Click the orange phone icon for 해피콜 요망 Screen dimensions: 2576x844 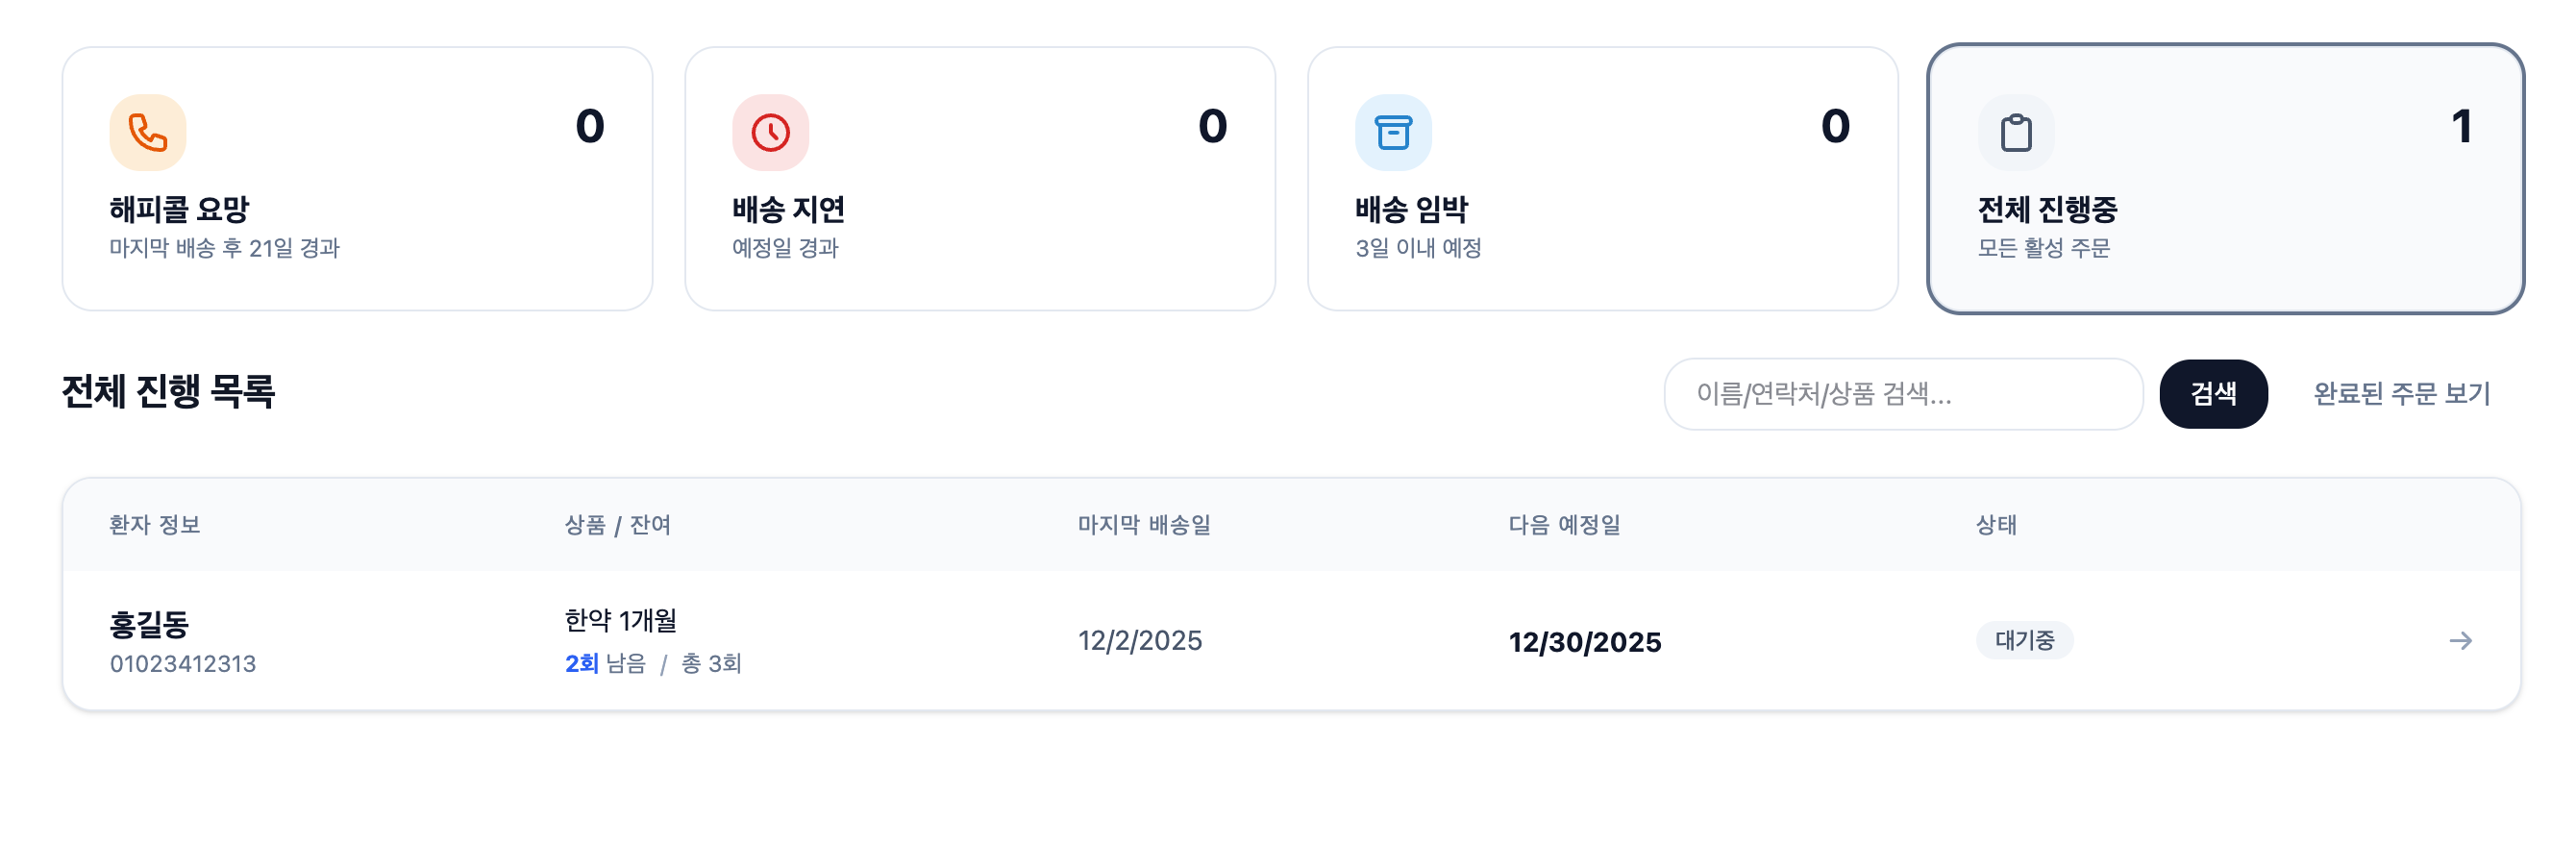147,133
